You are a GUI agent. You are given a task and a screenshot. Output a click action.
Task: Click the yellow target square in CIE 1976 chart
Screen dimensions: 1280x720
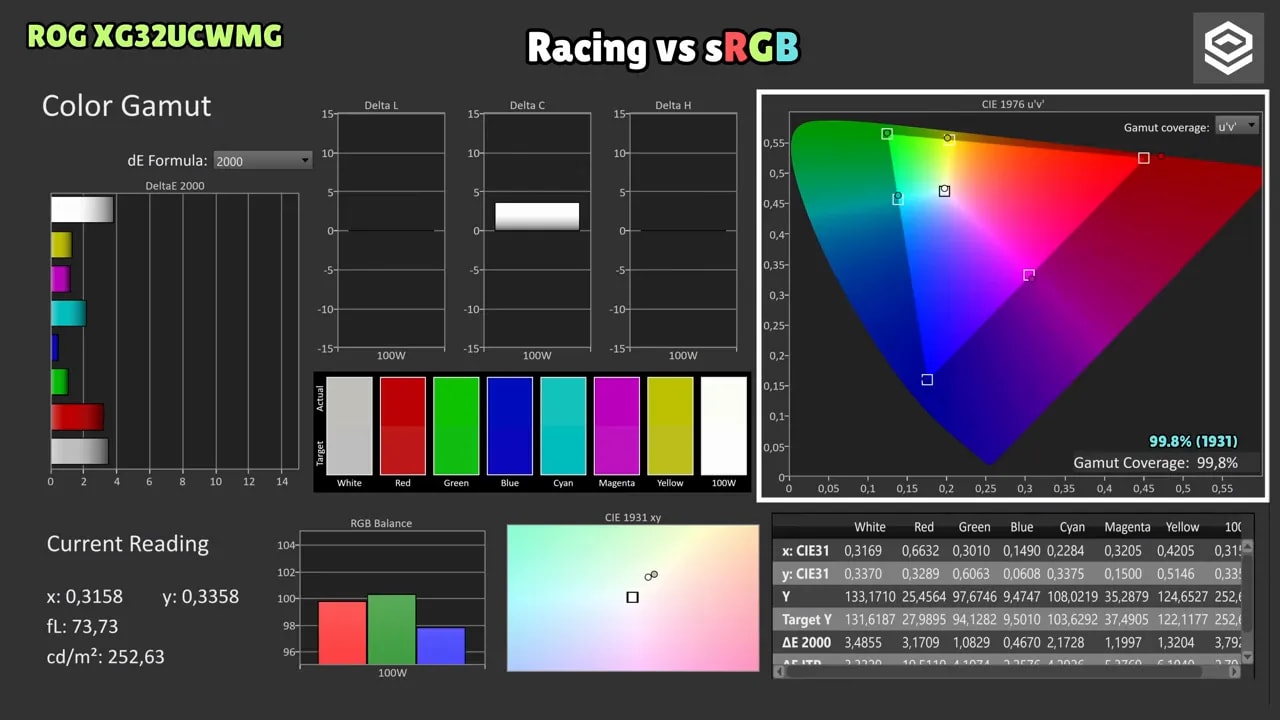949,140
